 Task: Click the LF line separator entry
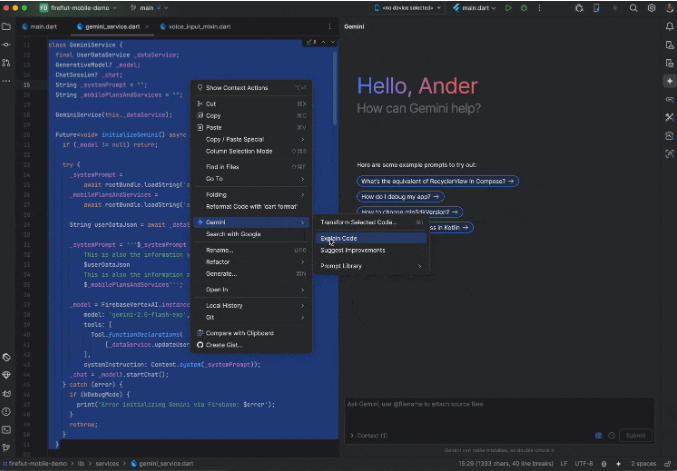pos(564,464)
